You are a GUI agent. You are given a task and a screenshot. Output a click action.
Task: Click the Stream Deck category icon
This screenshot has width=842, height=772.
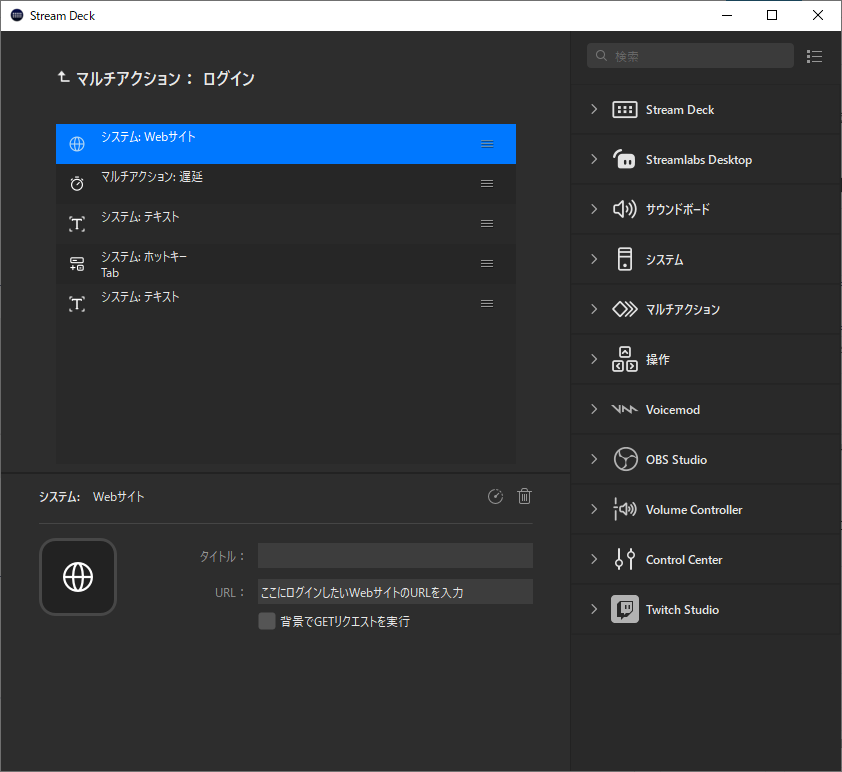tap(625, 110)
